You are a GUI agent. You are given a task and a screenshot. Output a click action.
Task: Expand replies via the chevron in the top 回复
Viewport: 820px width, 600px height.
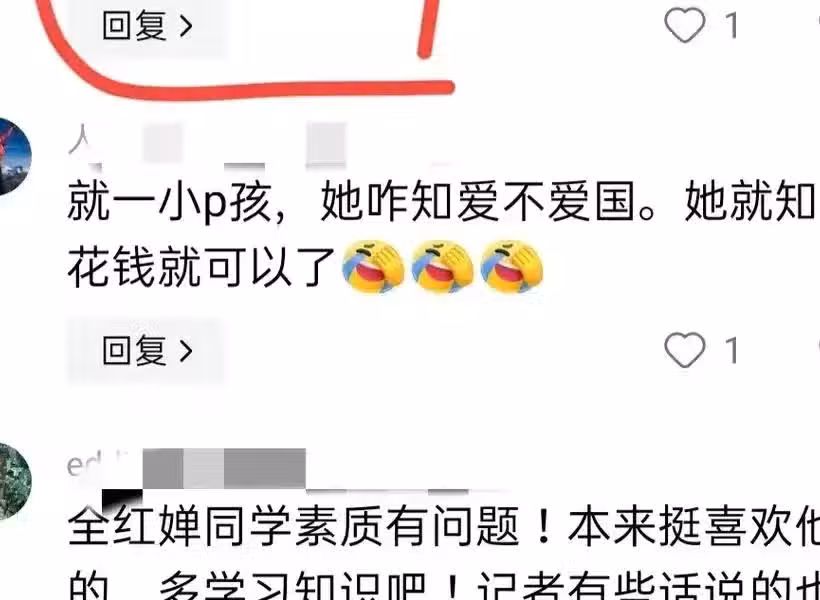coord(186,26)
